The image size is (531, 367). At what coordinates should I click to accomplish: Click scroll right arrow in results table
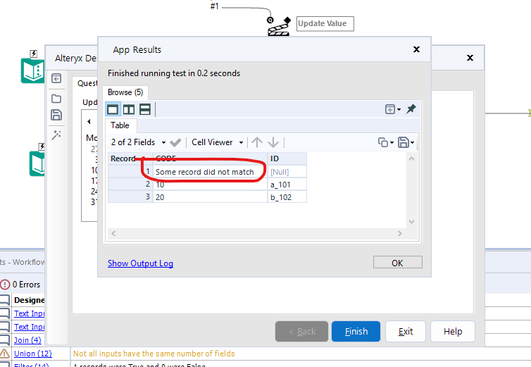pos(400,233)
